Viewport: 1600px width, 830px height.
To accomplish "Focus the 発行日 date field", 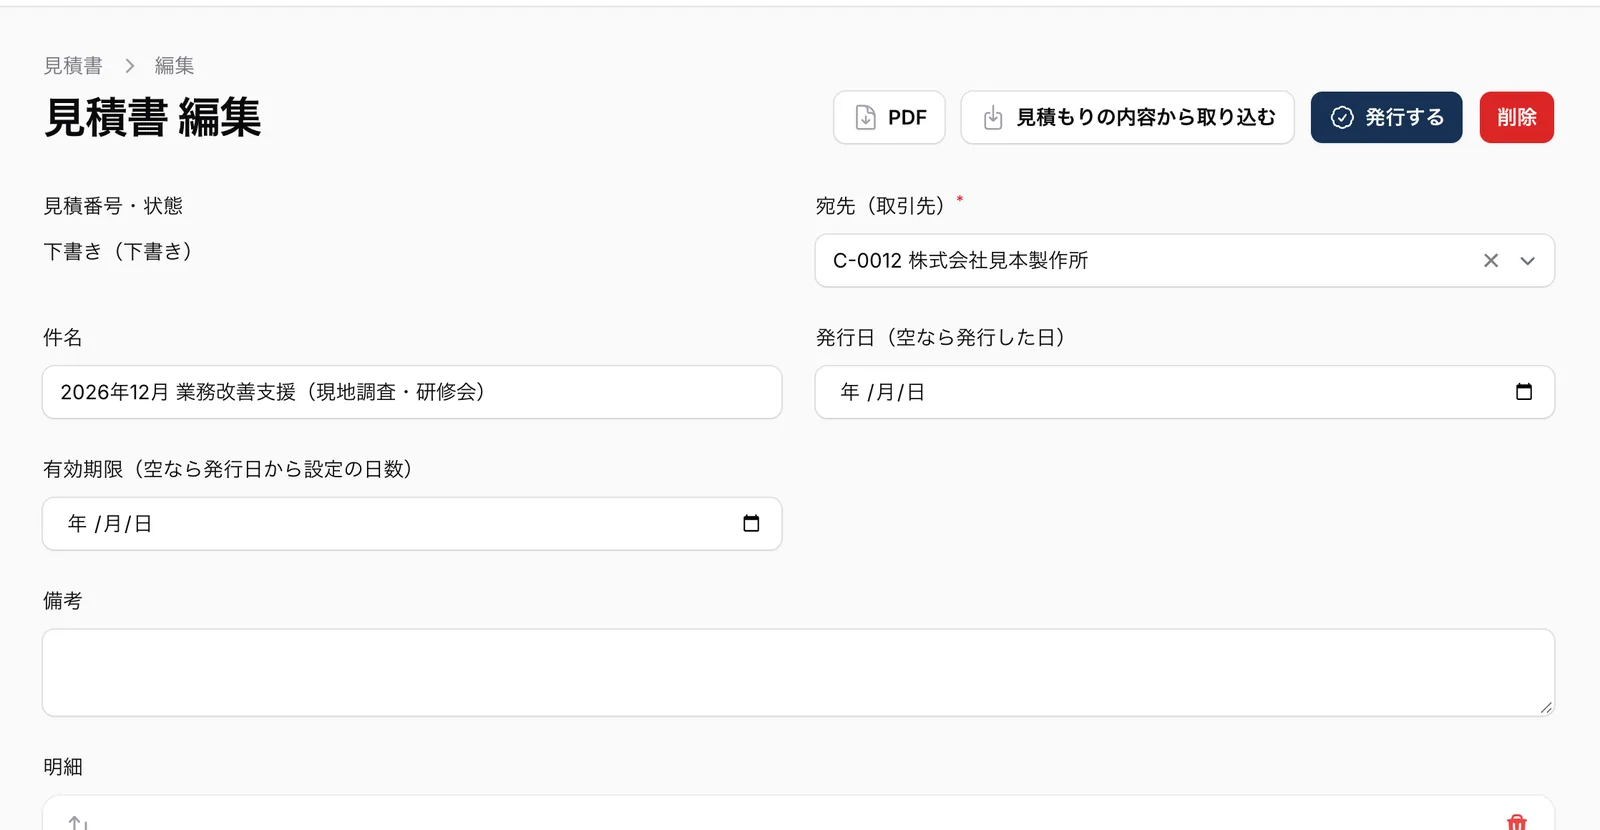I will coord(1184,392).
